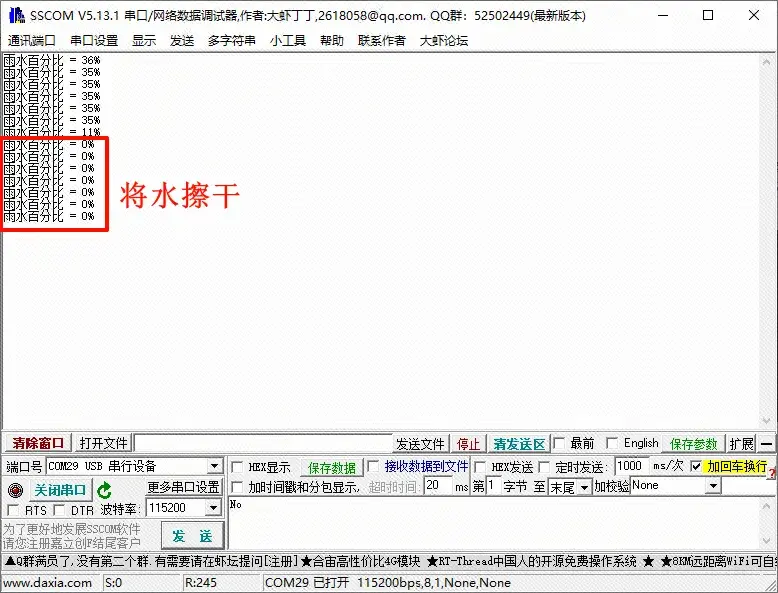This screenshot has width=778, height=593.
Task: Click the red serial status indicator icon
Action: 16,490
